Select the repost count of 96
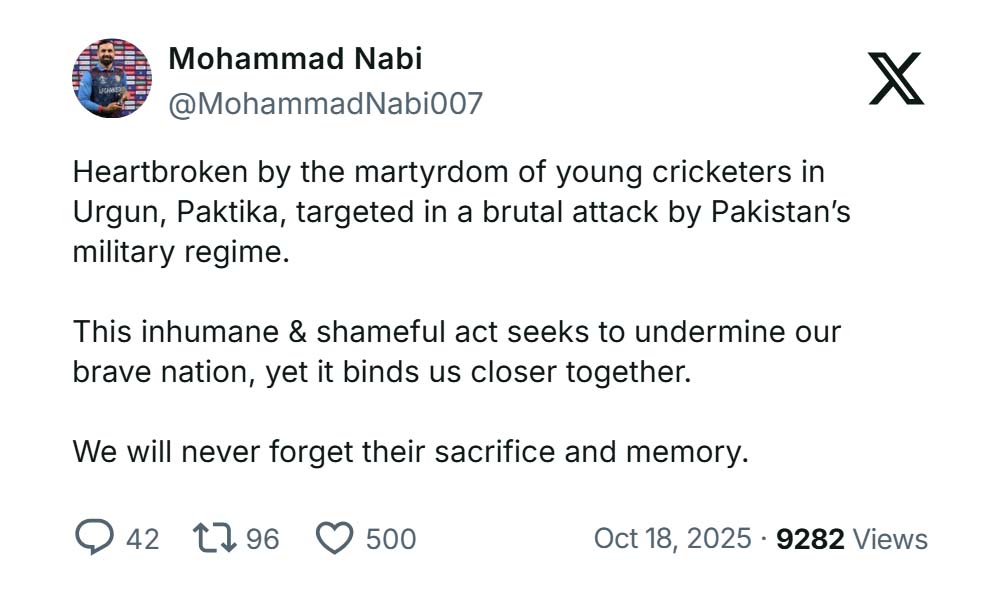996x594 pixels. pos(262,540)
